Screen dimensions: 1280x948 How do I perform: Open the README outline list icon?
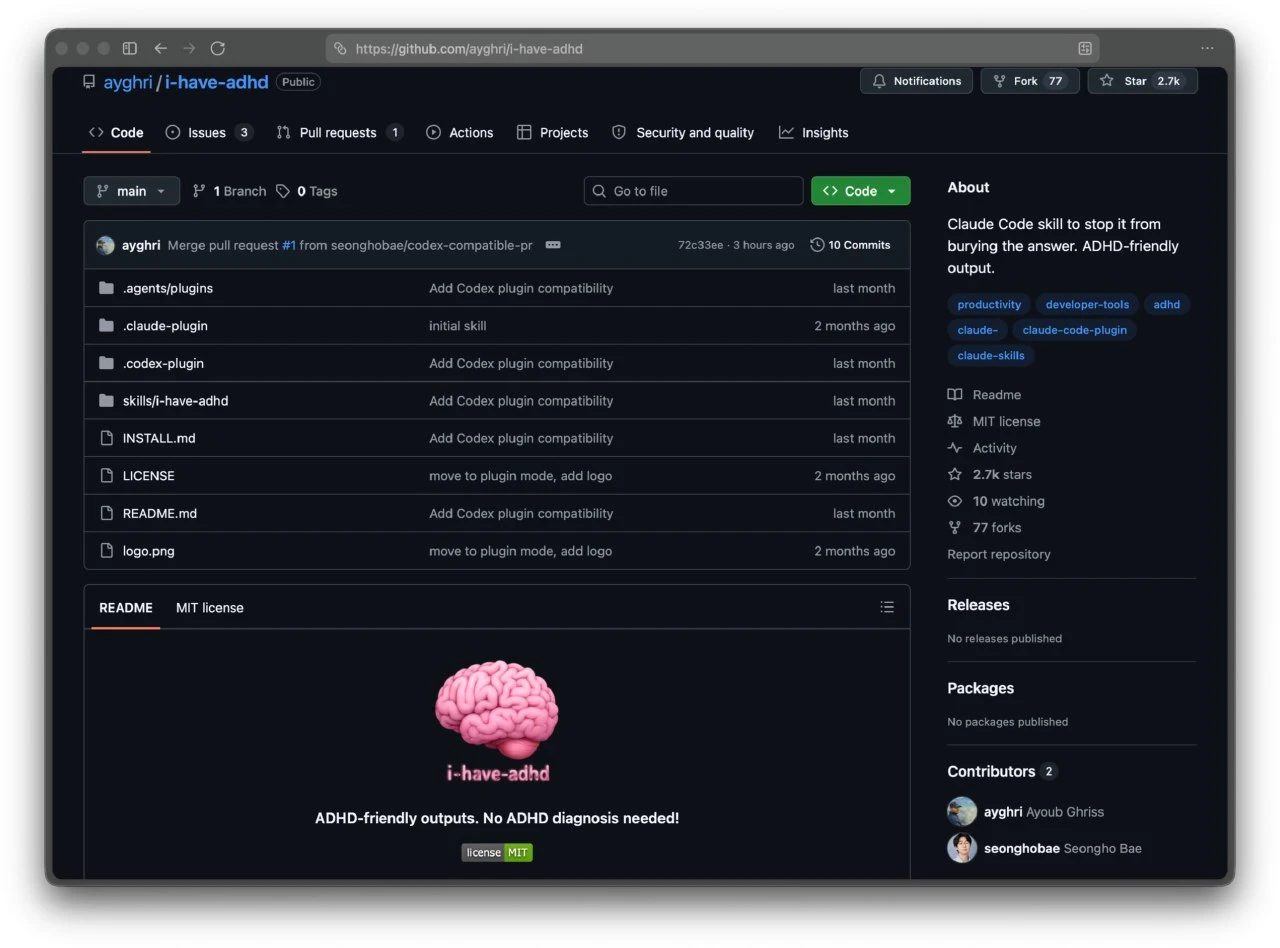point(887,607)
